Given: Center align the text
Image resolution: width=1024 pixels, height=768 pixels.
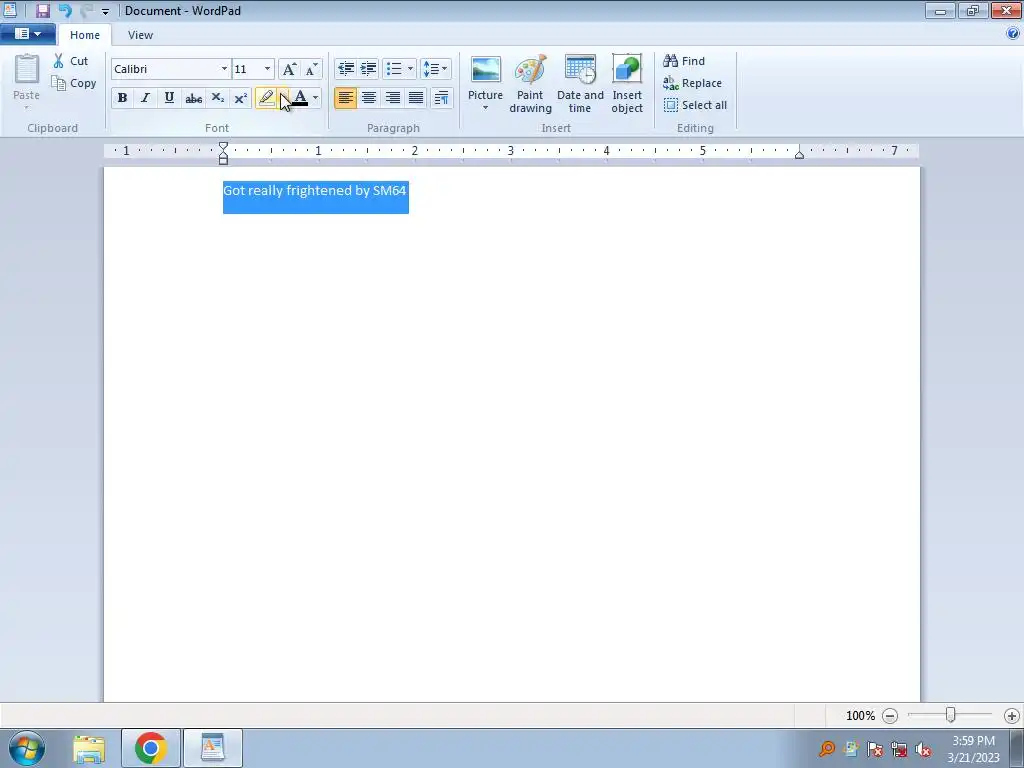Looking at the screenshot, I should tap(369, 98).
